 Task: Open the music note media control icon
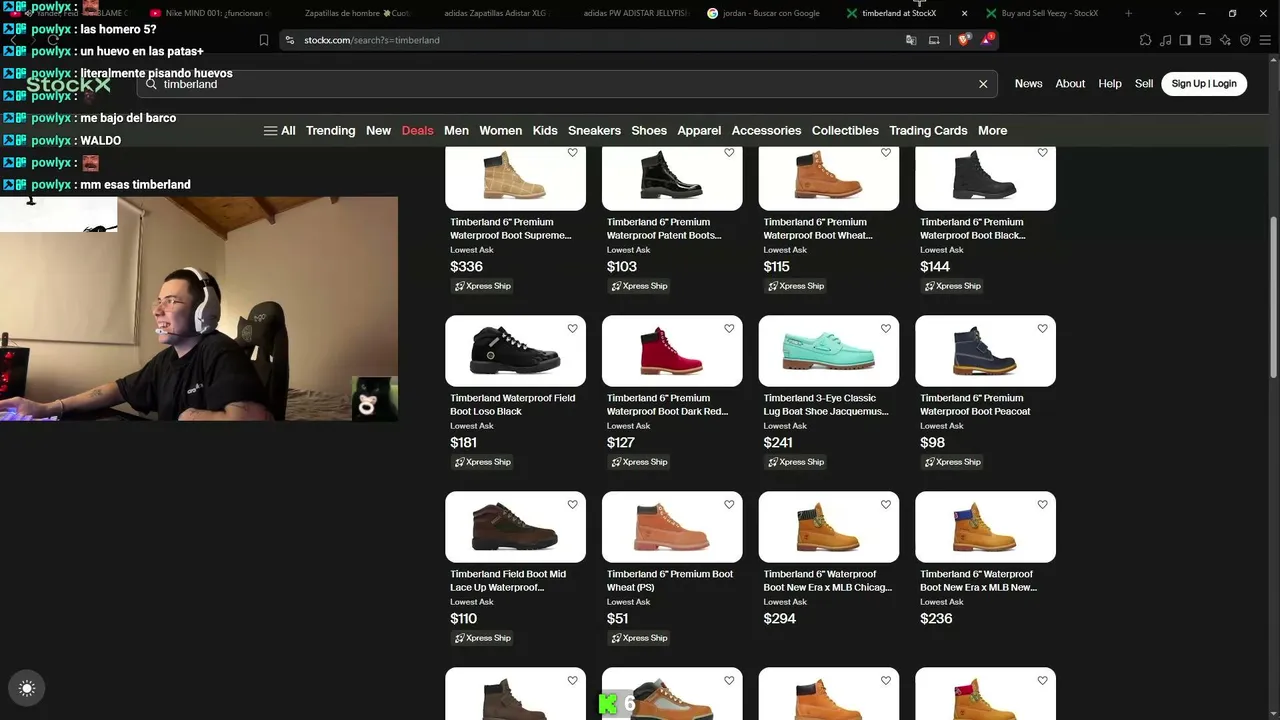tap(1165, 40)
